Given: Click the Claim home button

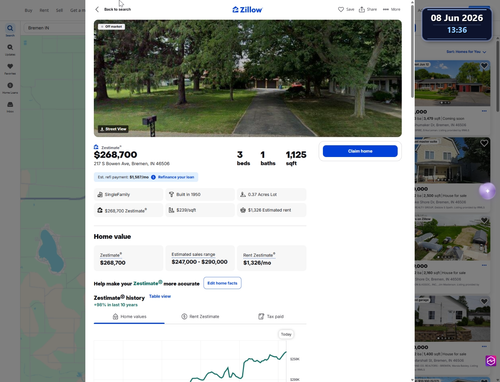Looking at the screenshot, I should tap(360, 151).
